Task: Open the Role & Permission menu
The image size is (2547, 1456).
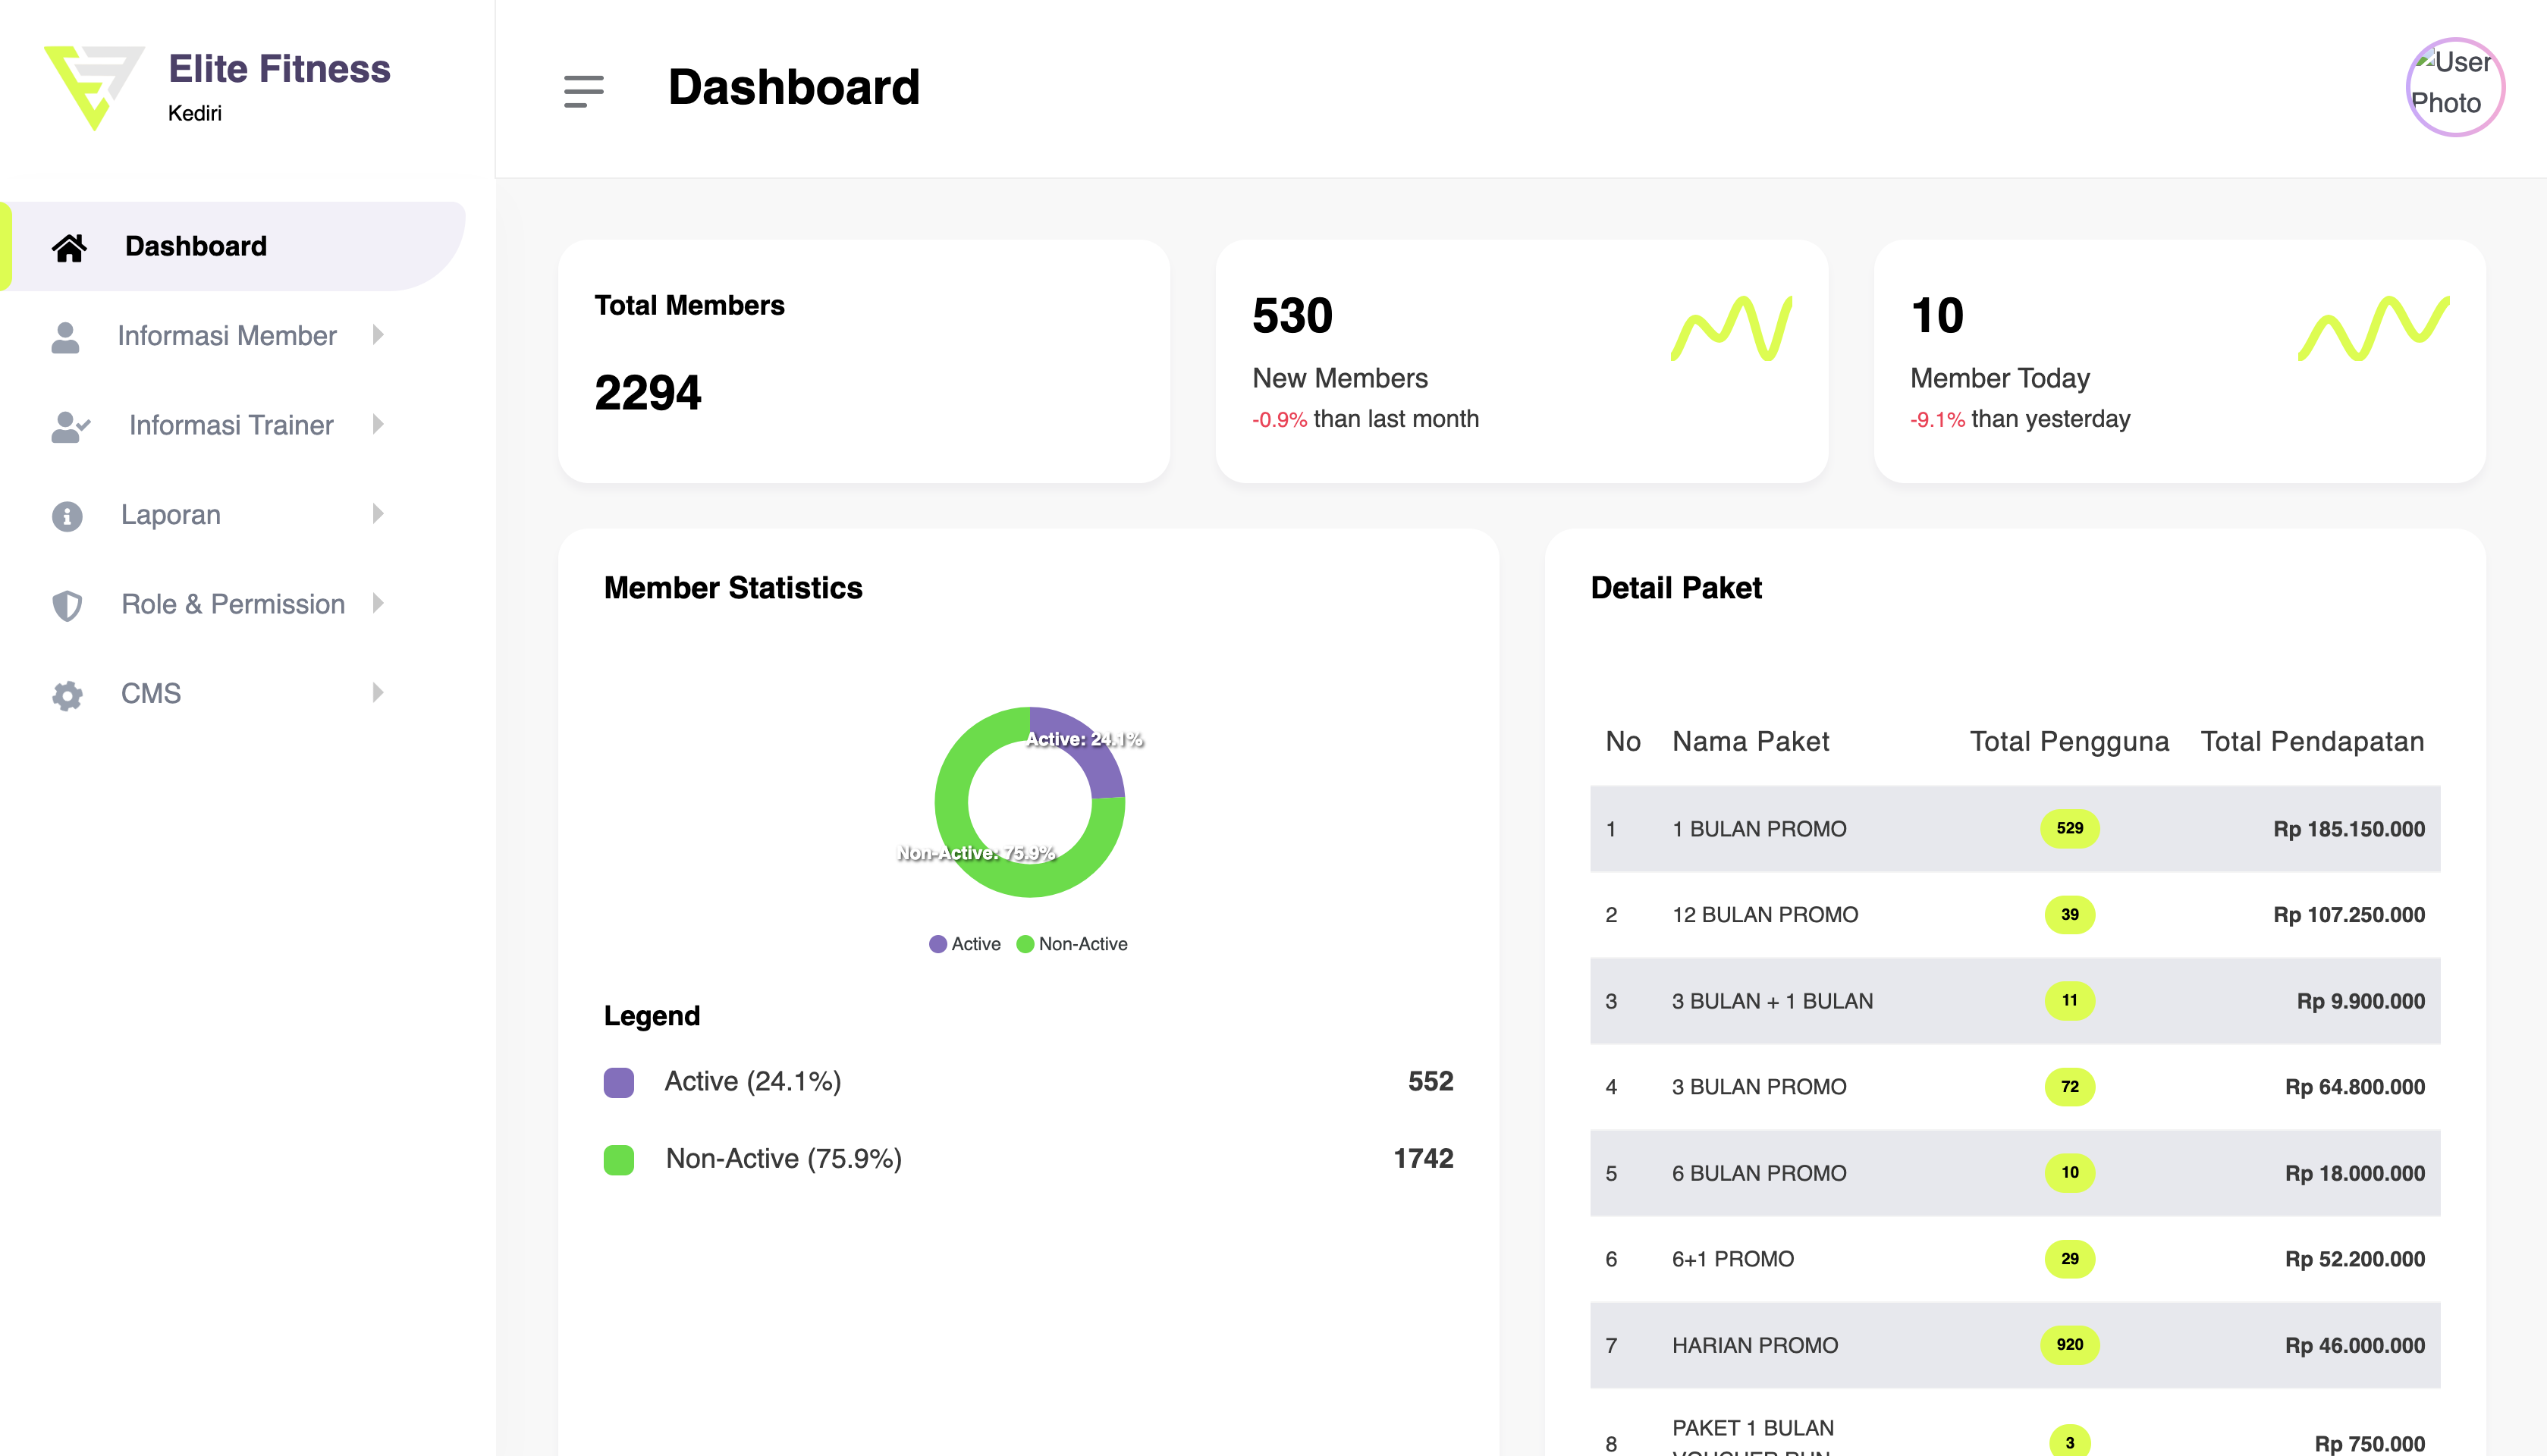Action: click(x=232, y=604)
